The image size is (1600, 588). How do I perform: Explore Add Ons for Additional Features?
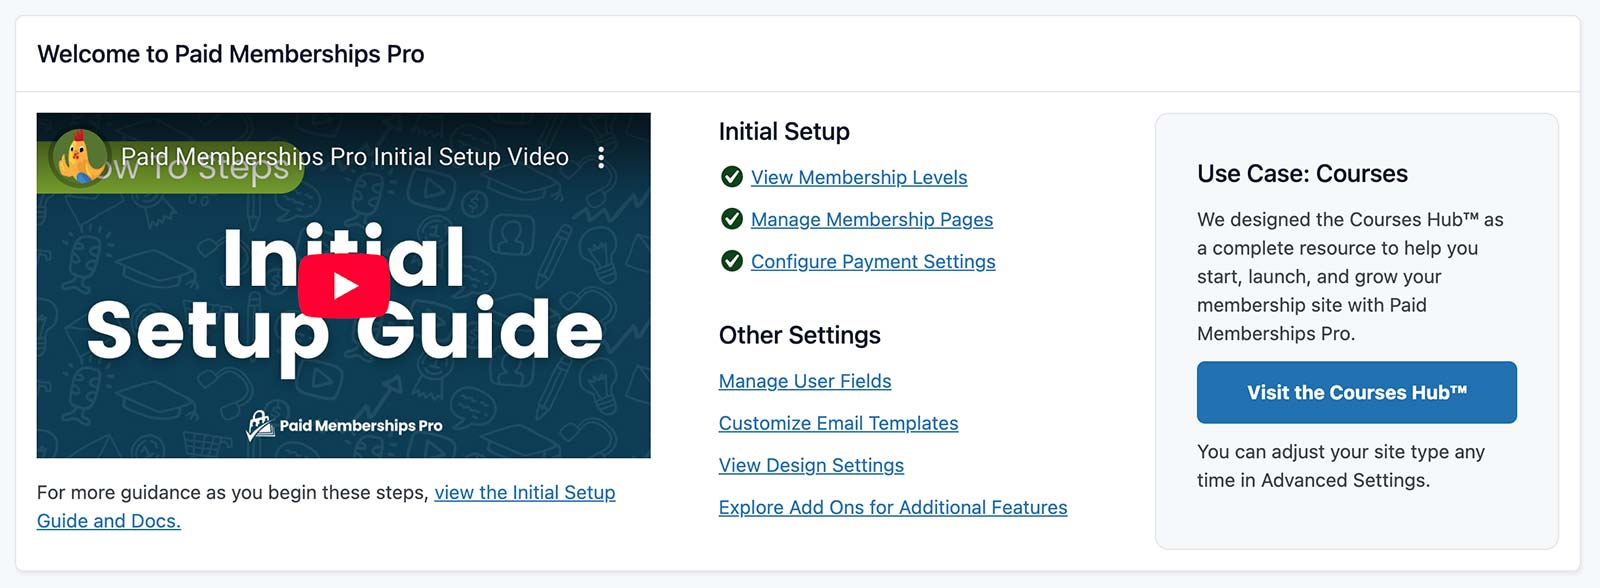click(x=893, y=507)
